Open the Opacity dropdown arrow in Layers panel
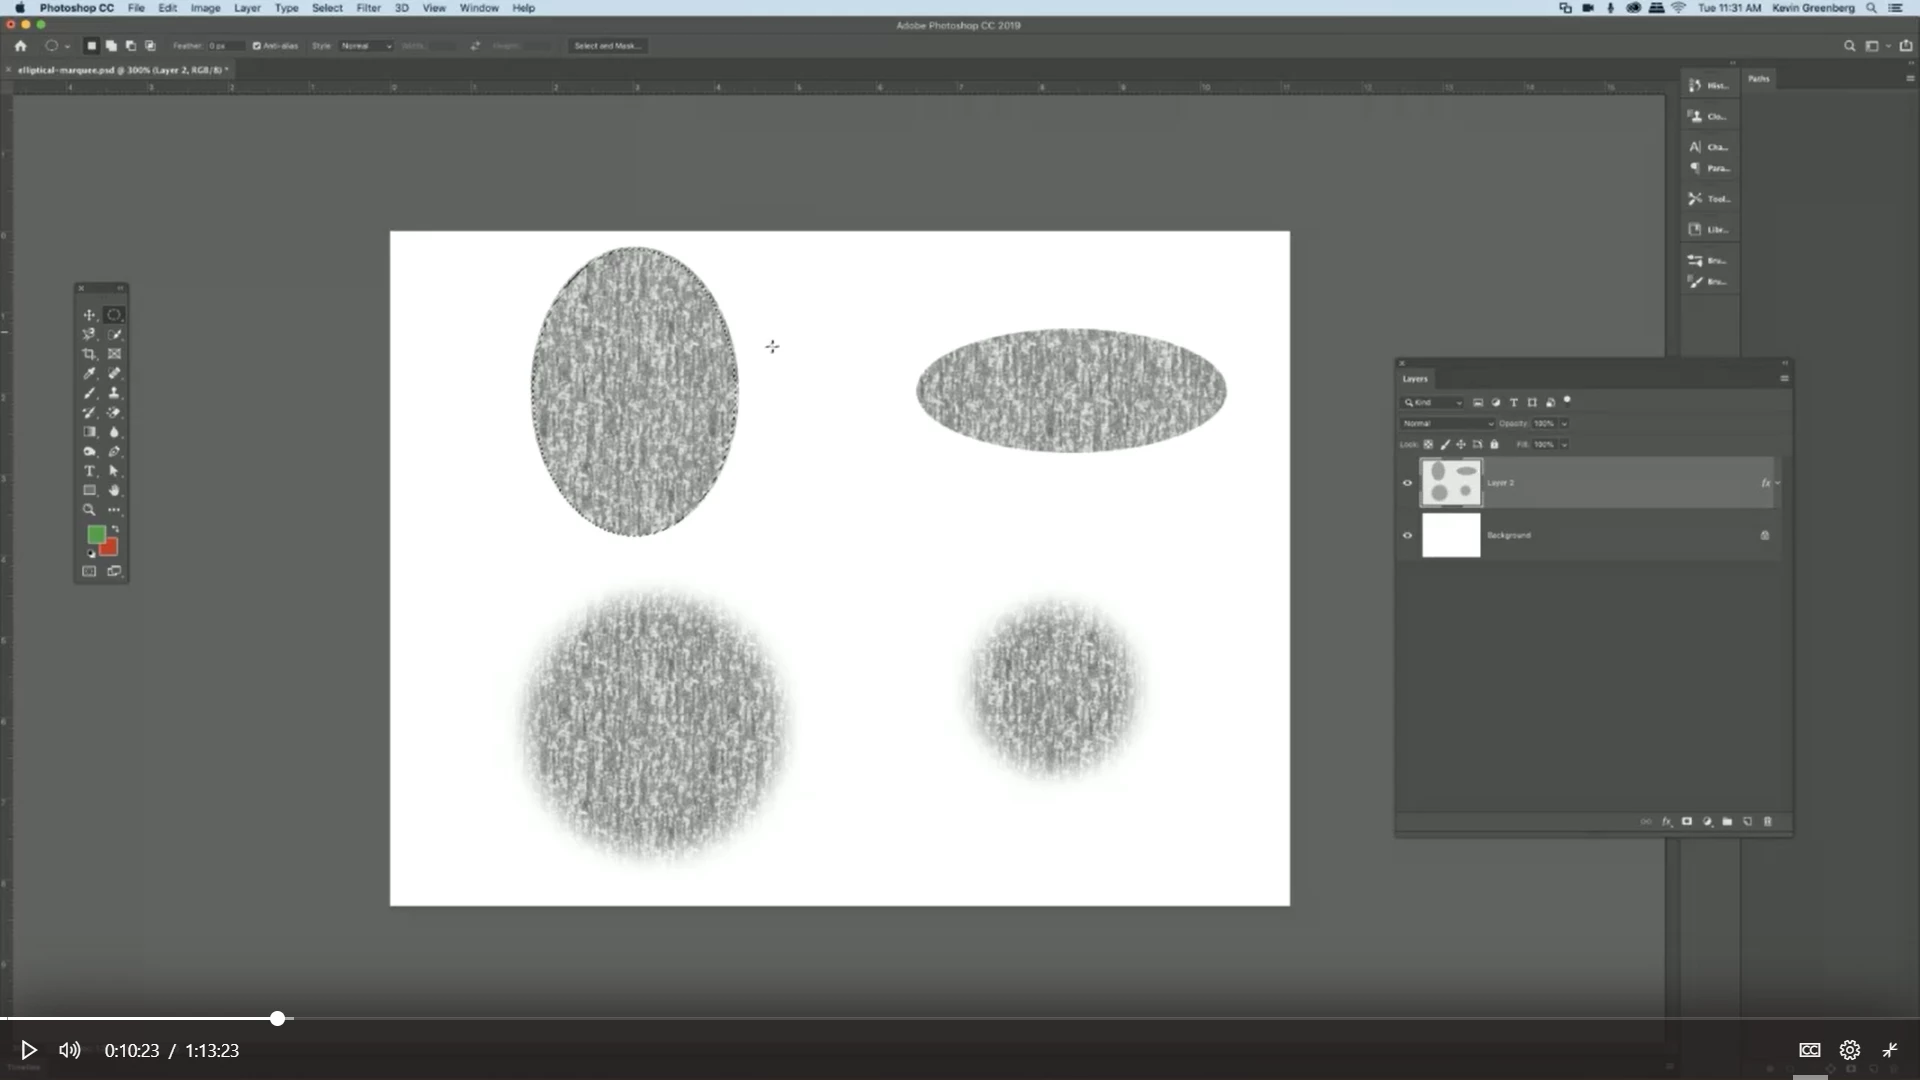 pyautogui.click(x=1564, y=424)
